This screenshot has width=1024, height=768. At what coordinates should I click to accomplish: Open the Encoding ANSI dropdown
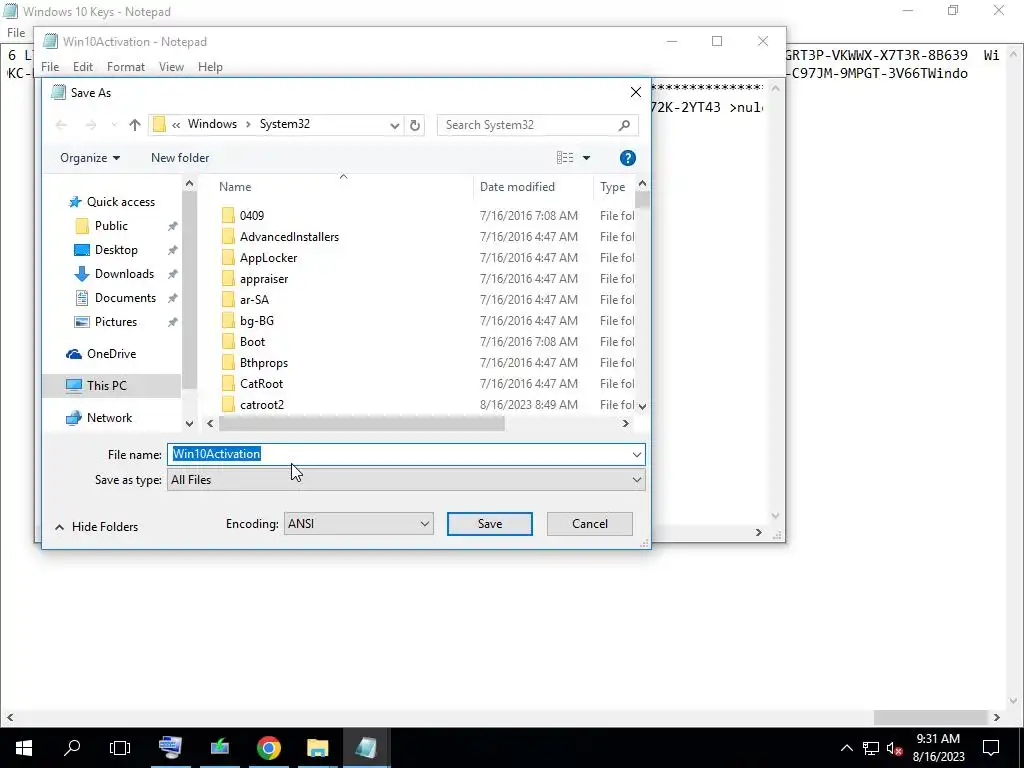tap(359, 524)
